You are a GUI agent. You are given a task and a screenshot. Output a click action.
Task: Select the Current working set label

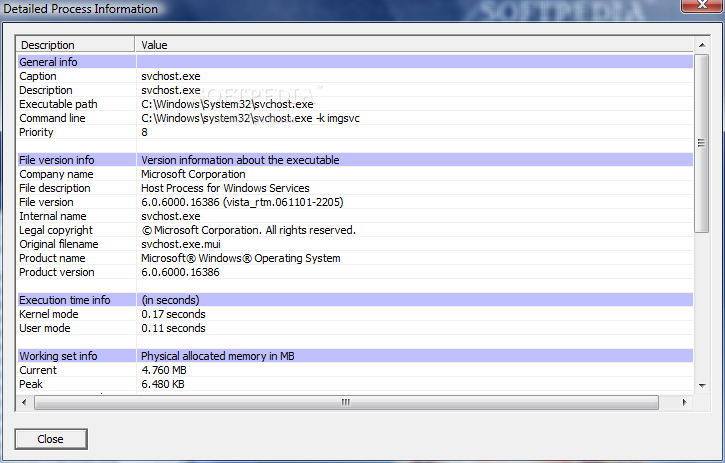[38, 370]
